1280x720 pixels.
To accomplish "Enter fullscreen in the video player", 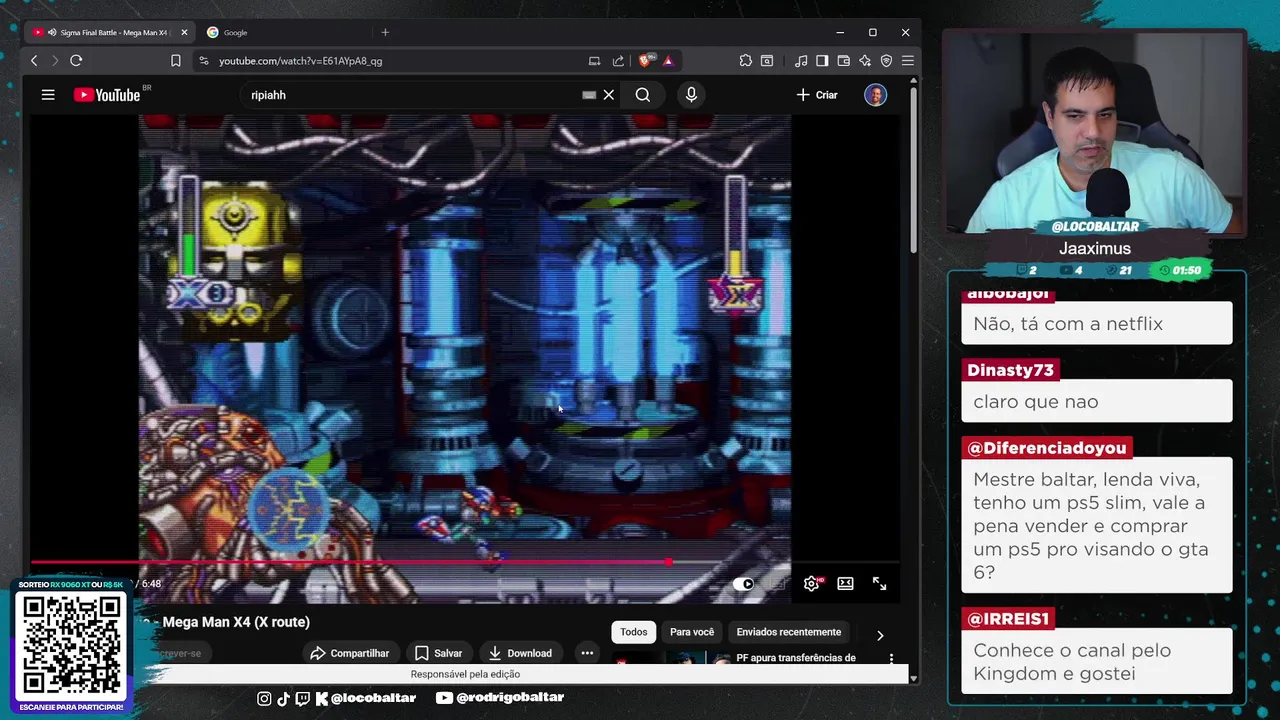I will (880, 584).
